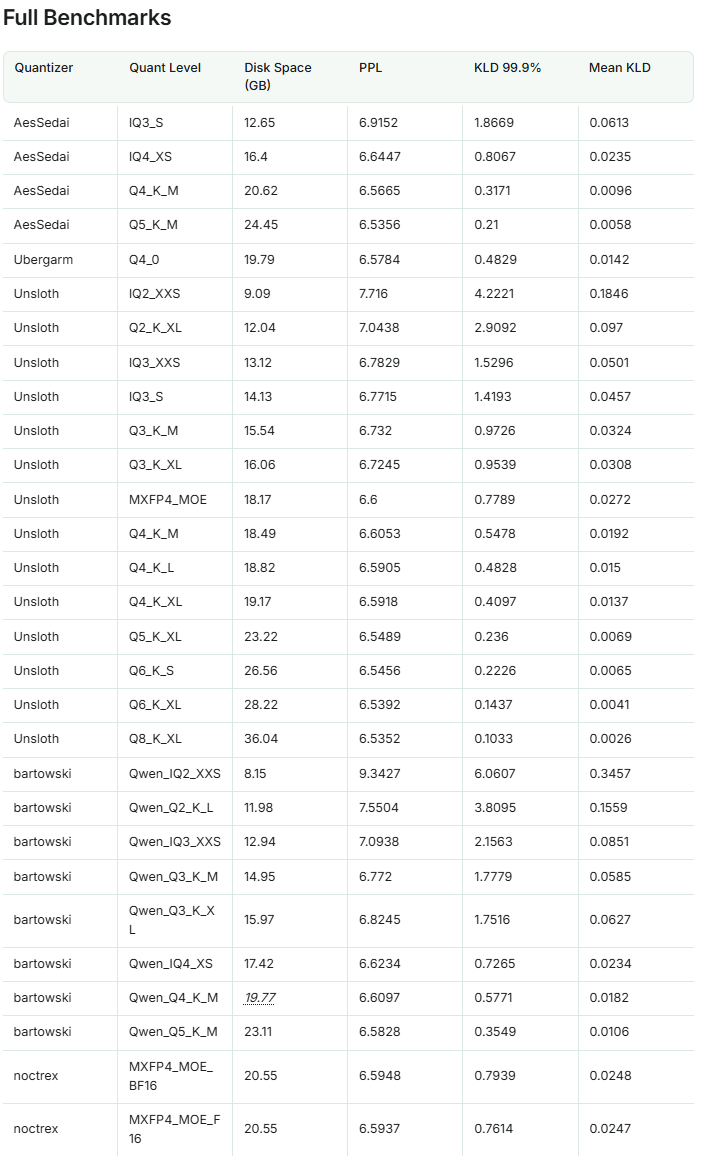Select the Qwen_IQ2_XXS quant level cell
Viewport: 706px width, 1172px height.
tap(175, 773)
